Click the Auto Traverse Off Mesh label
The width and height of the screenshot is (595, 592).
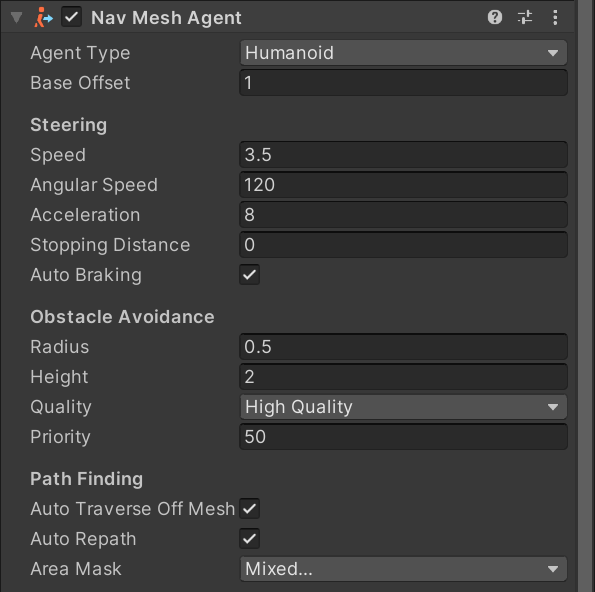pos(132,509)
